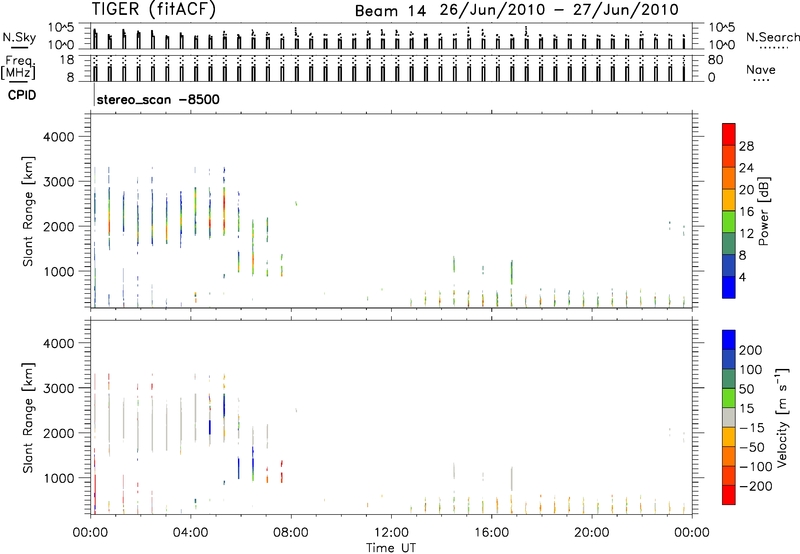Click the '4000' range tick in power panel
The image size is (800, 554).
click(x=58, y=137)
